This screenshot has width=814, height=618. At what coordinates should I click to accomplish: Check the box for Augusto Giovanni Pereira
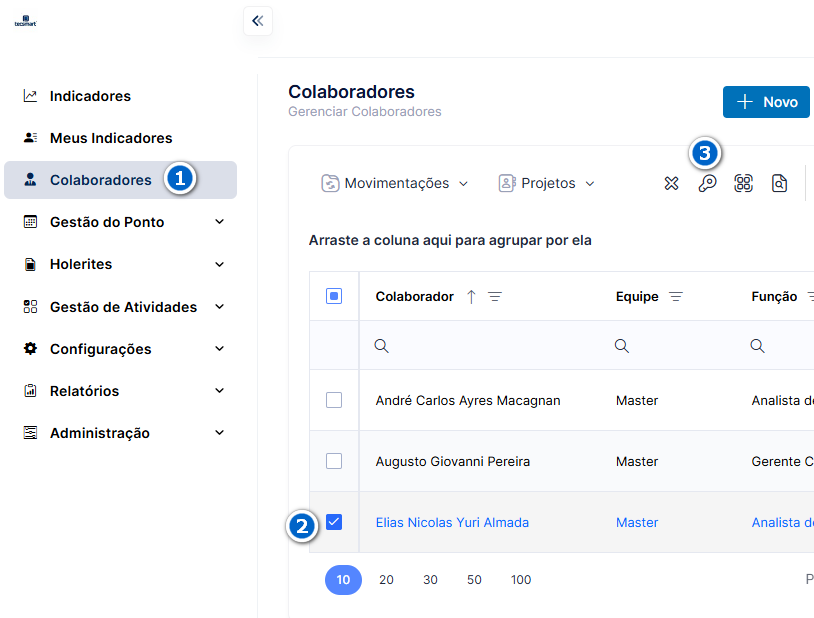334,461
